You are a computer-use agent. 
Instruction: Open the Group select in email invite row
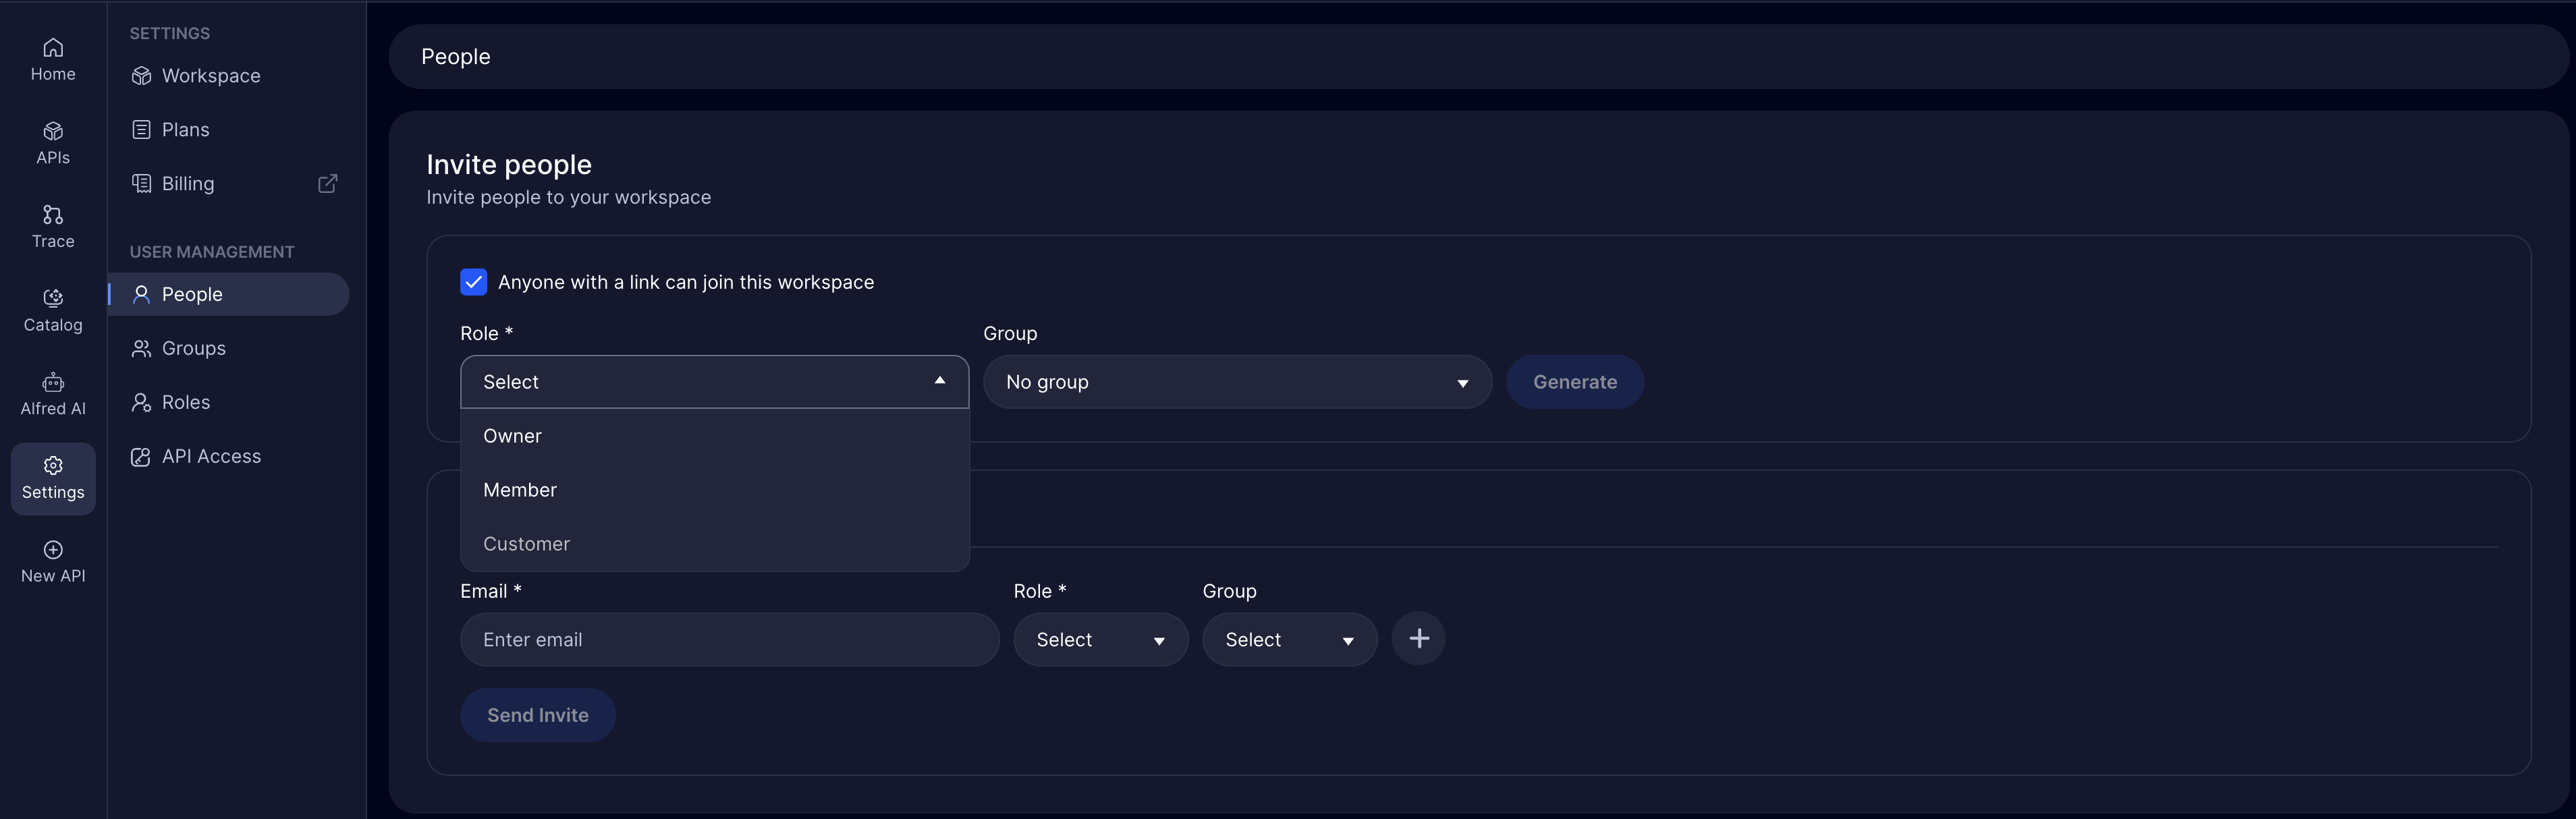coord(1289,640)
